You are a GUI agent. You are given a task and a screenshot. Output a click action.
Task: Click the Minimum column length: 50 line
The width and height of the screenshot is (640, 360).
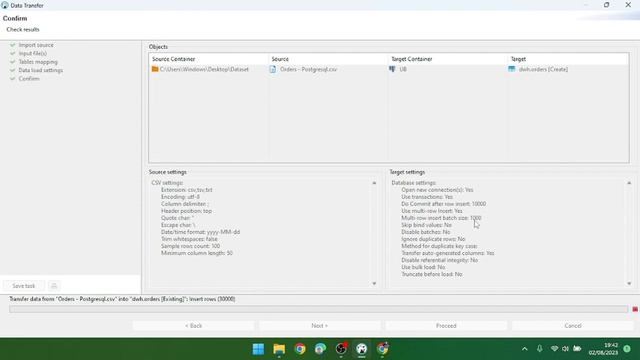pyautogui.click(x=197, y=253)
